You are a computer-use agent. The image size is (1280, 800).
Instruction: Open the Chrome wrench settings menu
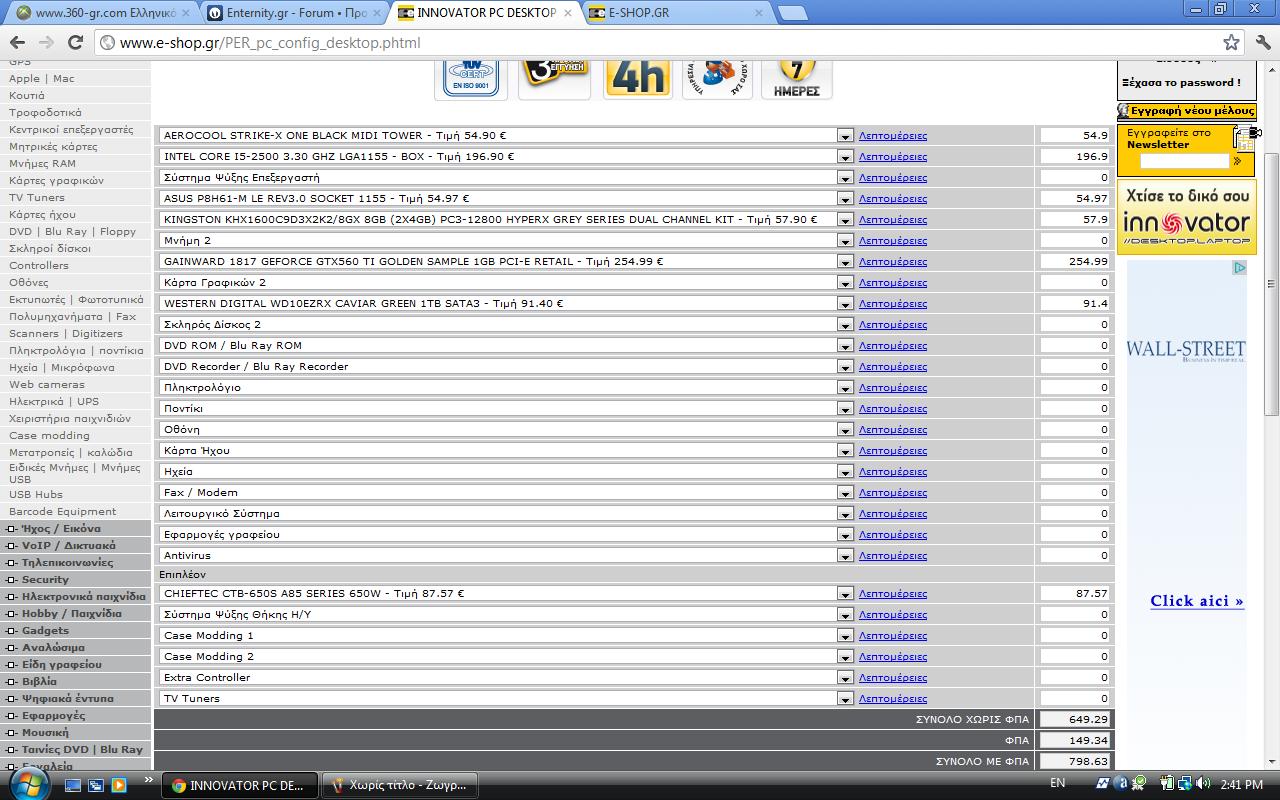coord(1261,42)
